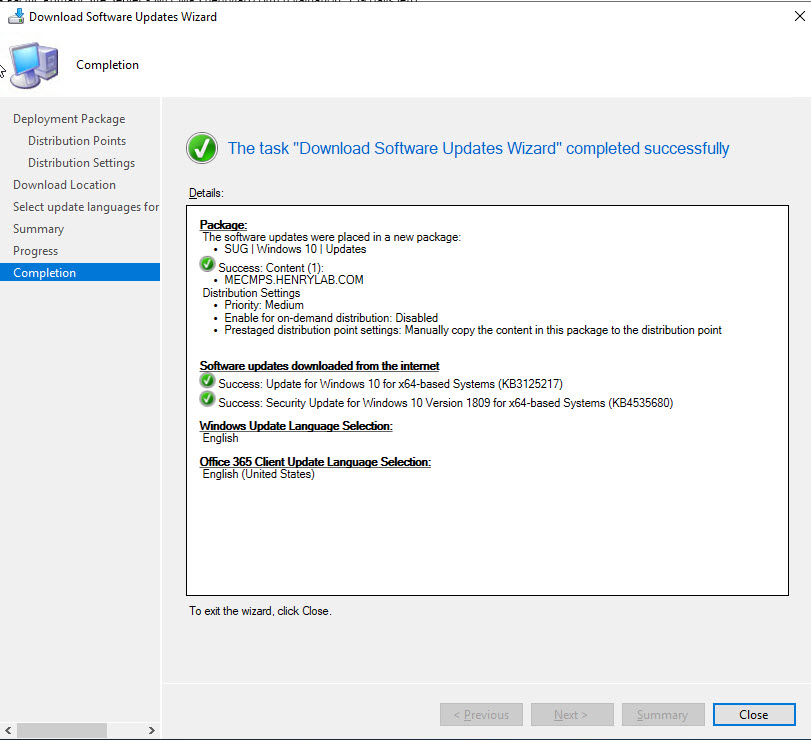Image resolution: width=811 pixels, height=740 pixels.
Task: Open the Distribution Points step
Action: (77, 141)
